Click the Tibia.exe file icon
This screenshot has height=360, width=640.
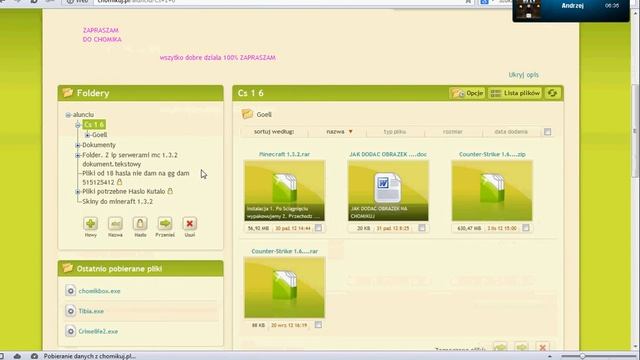[71, 311]
